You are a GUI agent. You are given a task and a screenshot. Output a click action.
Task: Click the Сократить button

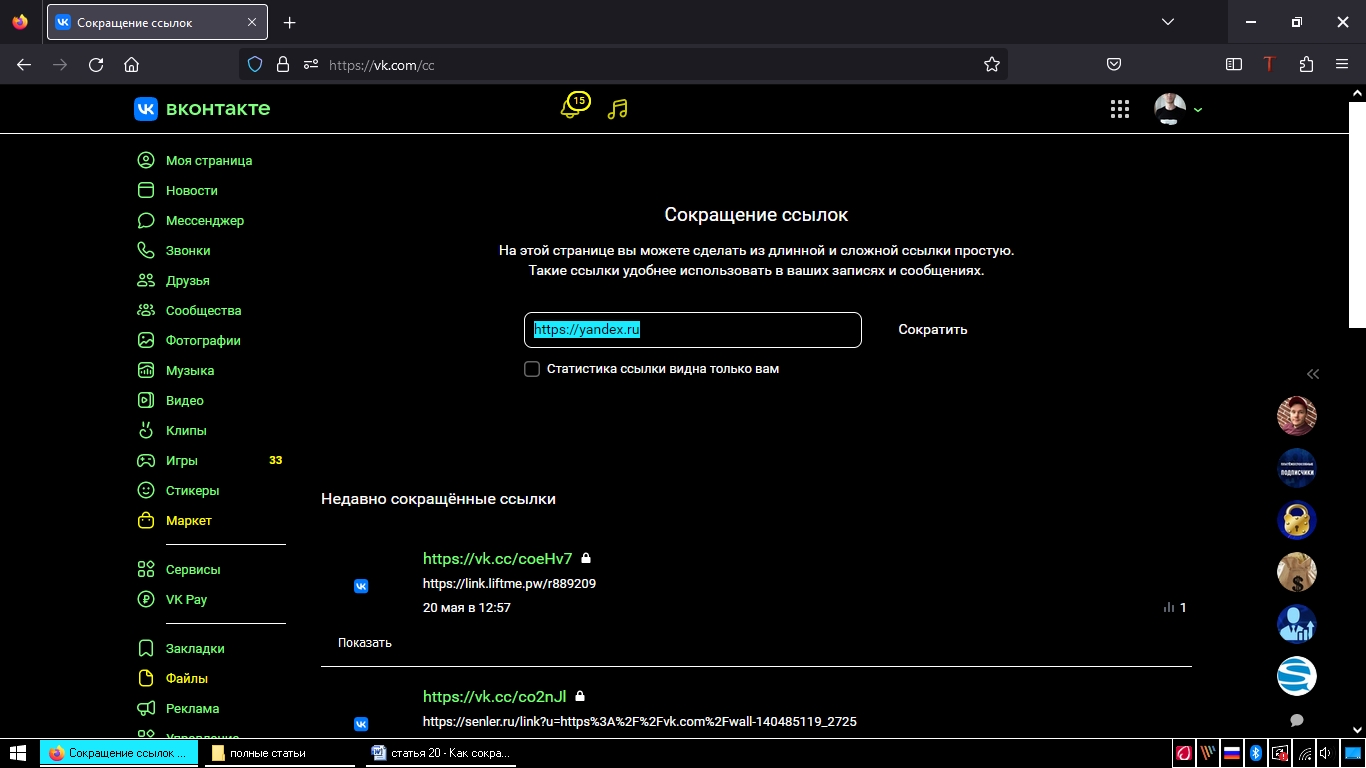click(933, 329)
